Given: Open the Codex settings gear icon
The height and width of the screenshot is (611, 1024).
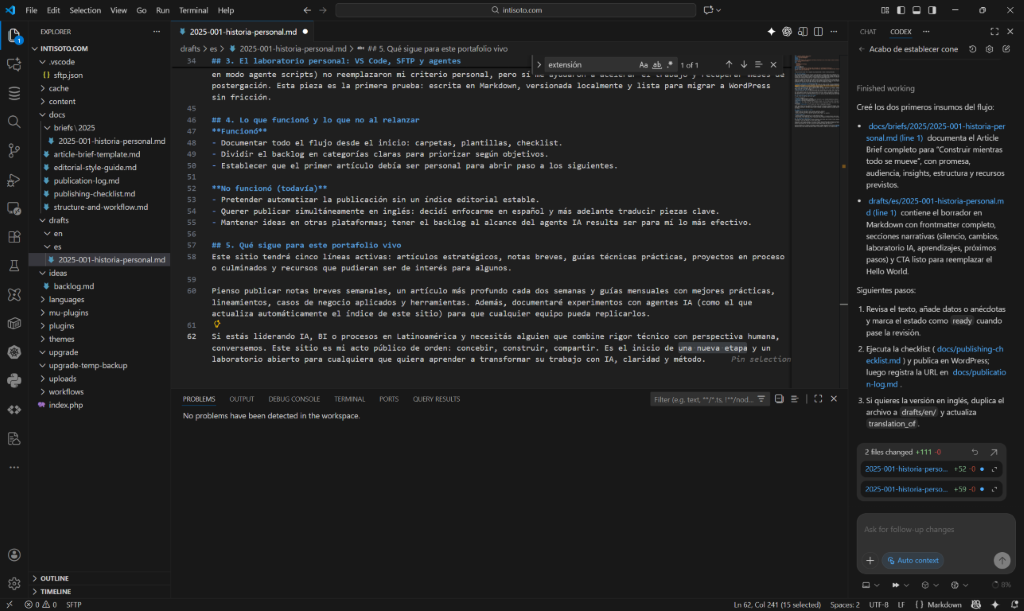Looking at the screenshot, I should point(989,49).
